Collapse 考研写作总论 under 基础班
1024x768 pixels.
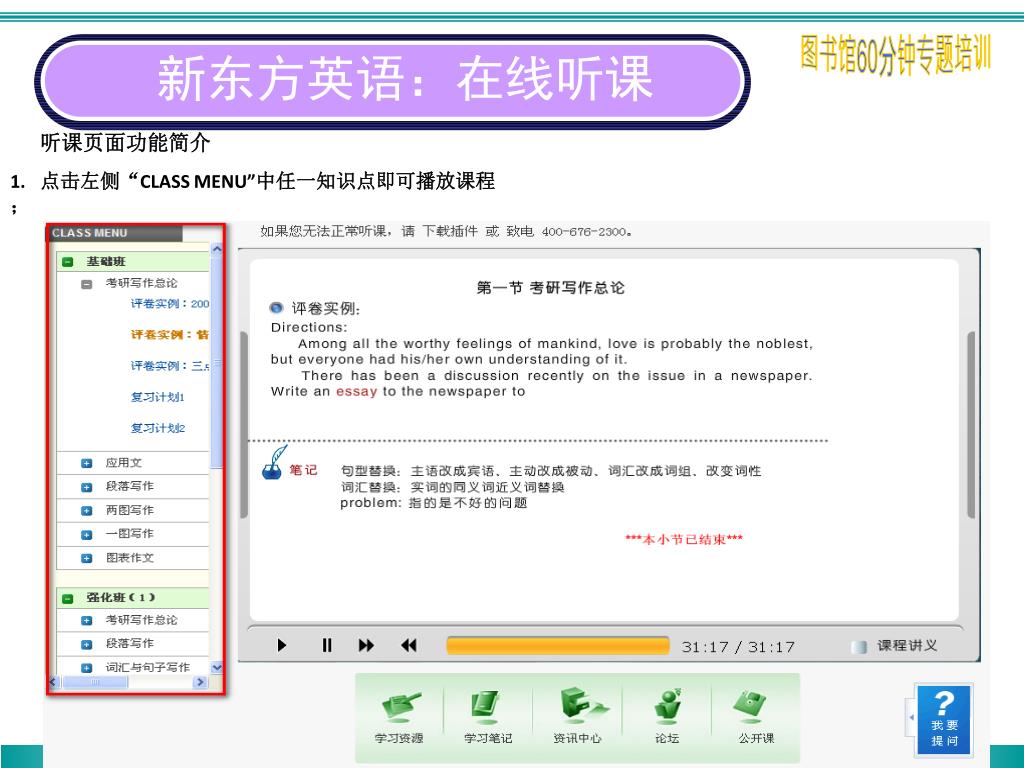click(86, 284)
